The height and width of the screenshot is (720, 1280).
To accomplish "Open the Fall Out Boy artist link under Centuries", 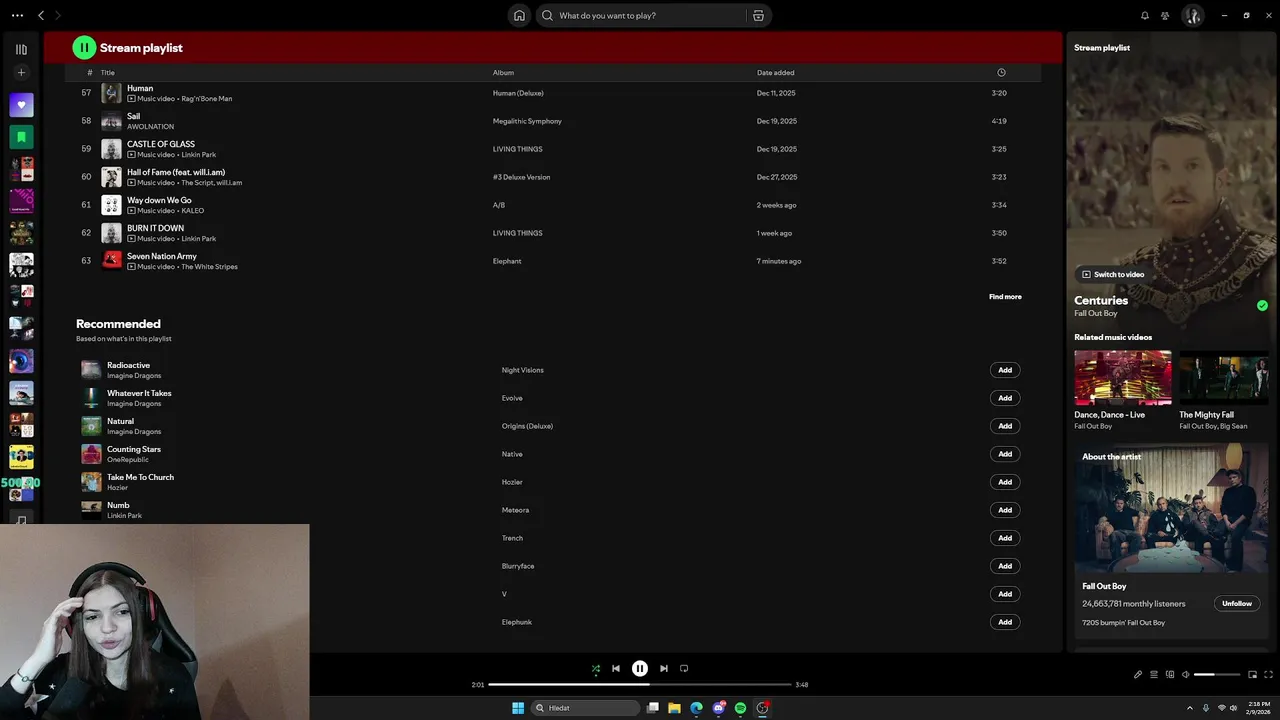I will [x=1096, y=314].
